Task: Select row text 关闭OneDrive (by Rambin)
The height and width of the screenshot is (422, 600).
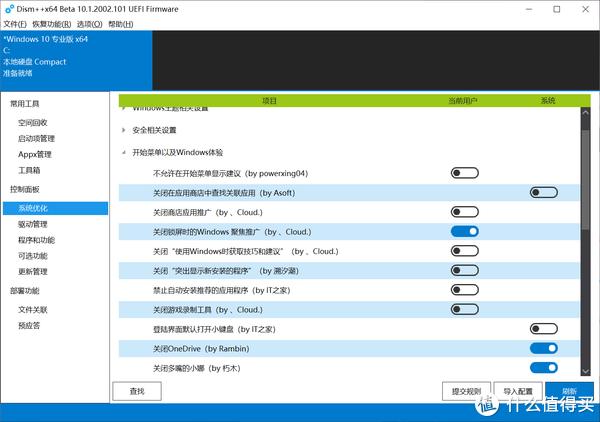Action: tap(201, 349)
